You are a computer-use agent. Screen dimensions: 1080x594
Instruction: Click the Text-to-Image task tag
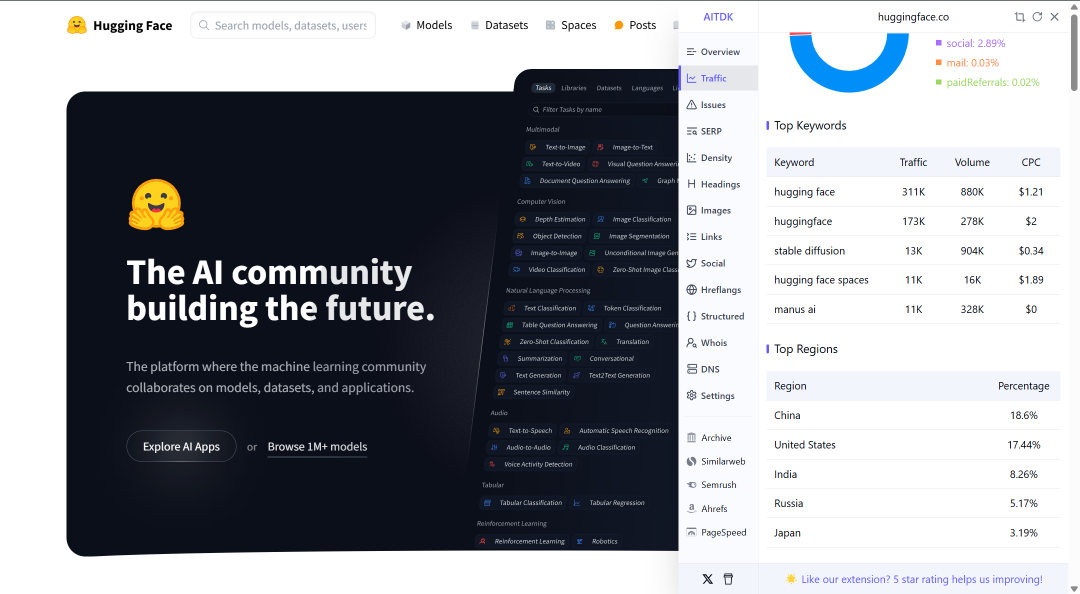tap(558, 147)
